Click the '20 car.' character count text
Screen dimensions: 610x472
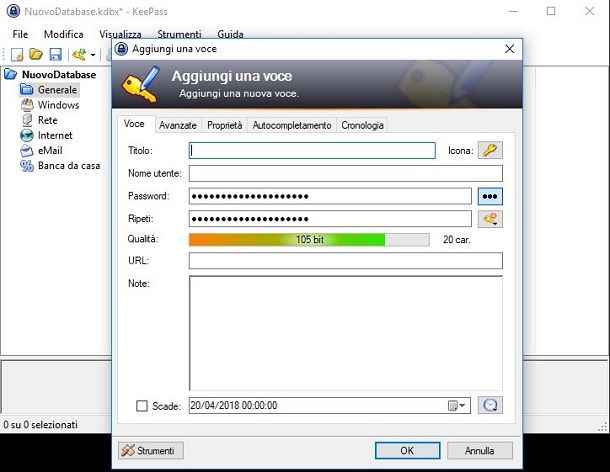[457, 240]
